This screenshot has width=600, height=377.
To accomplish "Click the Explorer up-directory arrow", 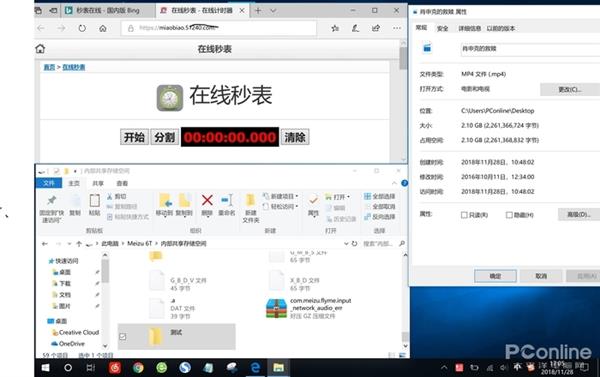I will tap(79, 243).
